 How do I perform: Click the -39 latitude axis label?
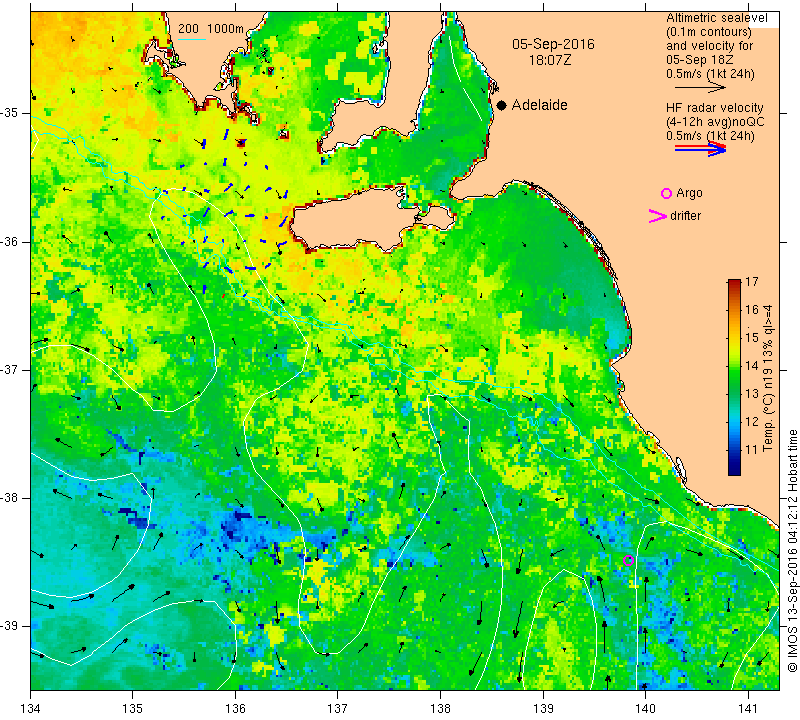click(x=9, y=626)
